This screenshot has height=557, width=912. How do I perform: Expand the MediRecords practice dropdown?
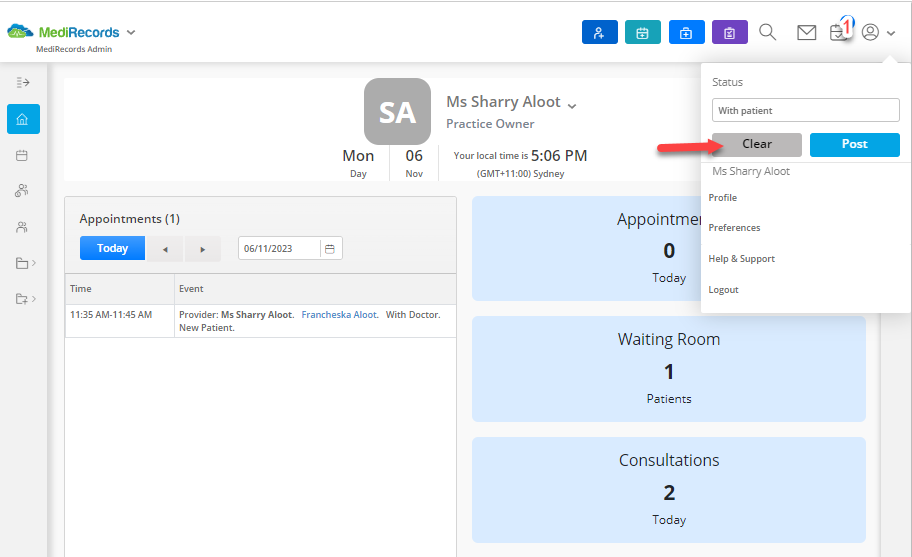pos(131,33)
